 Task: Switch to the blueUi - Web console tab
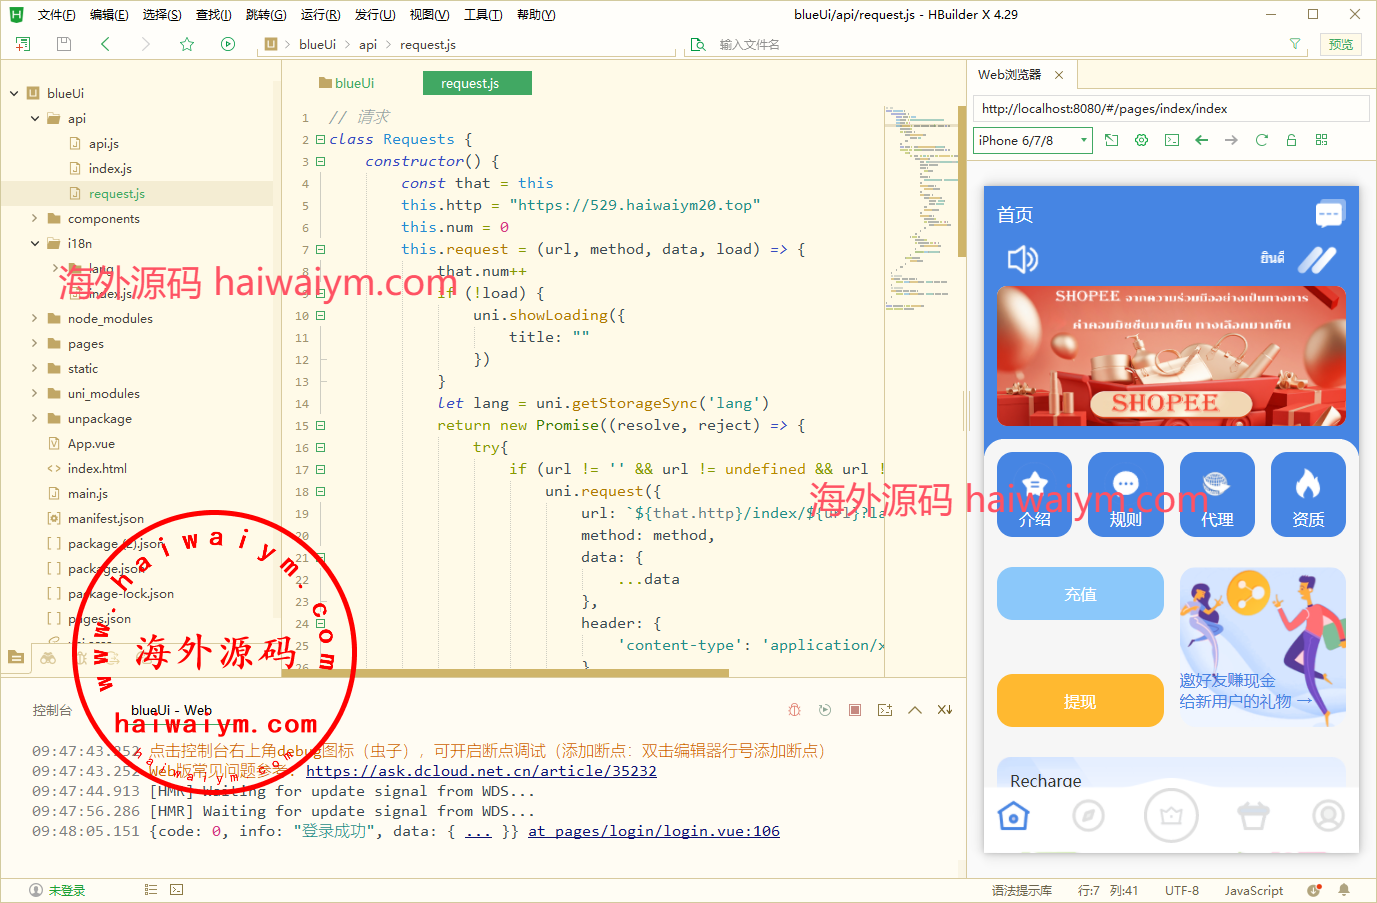(x=171, y=710)
